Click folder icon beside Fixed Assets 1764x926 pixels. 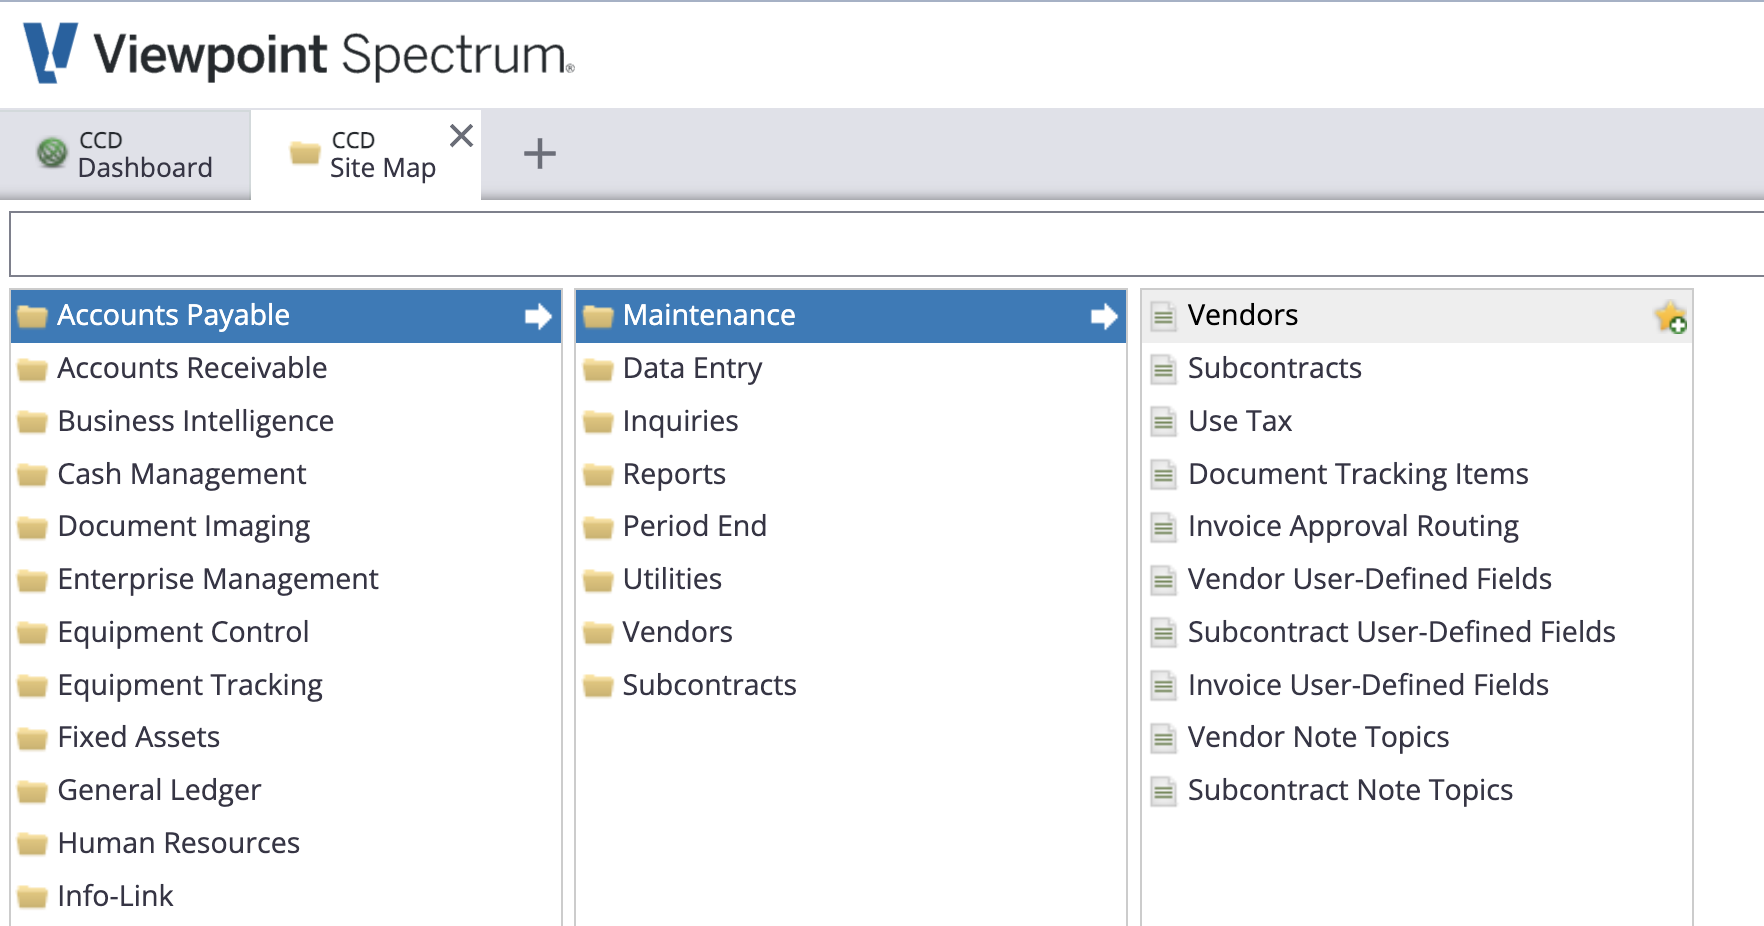tap(32, 739)
